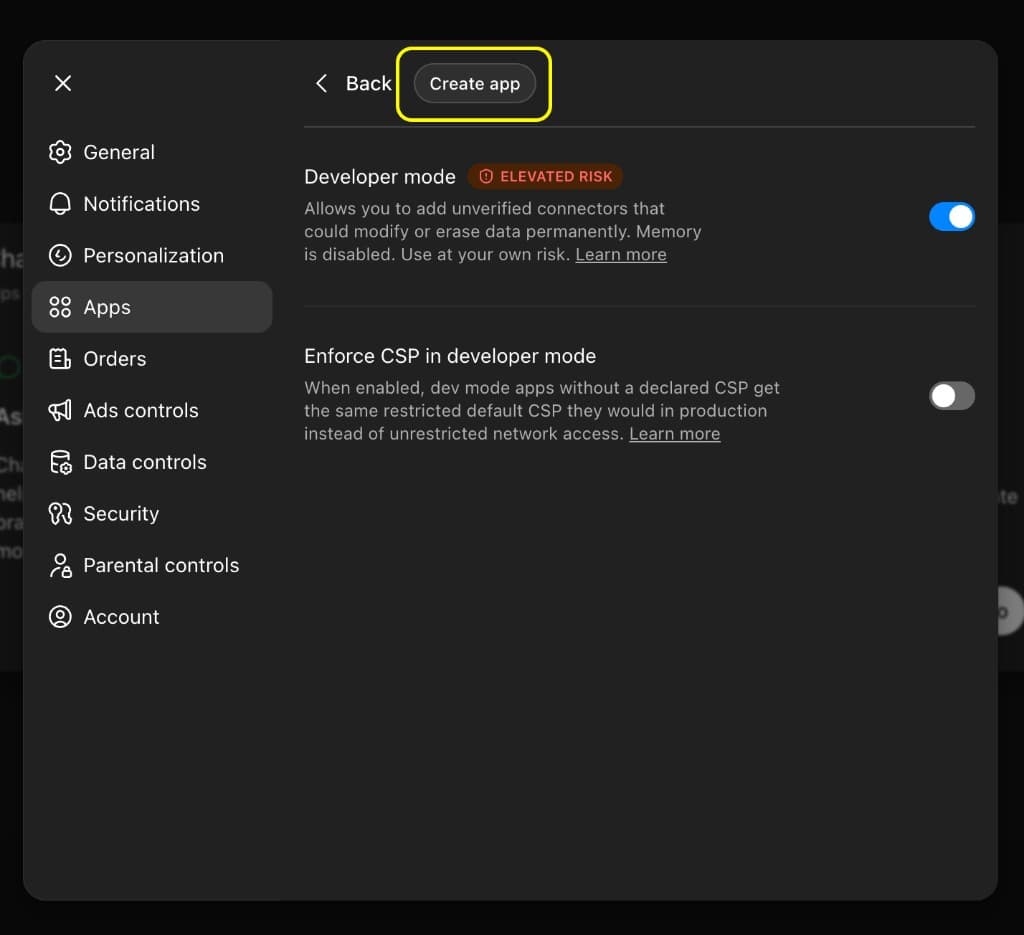Open Learn more link under Enforce CSP
The height and width of the screenshot is (935, 1024).
tap(675, 434)
